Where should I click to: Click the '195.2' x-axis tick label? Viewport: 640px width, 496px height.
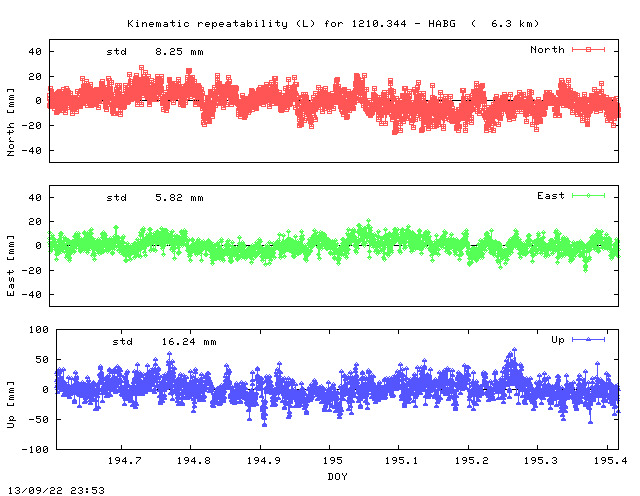coord(472,460)
